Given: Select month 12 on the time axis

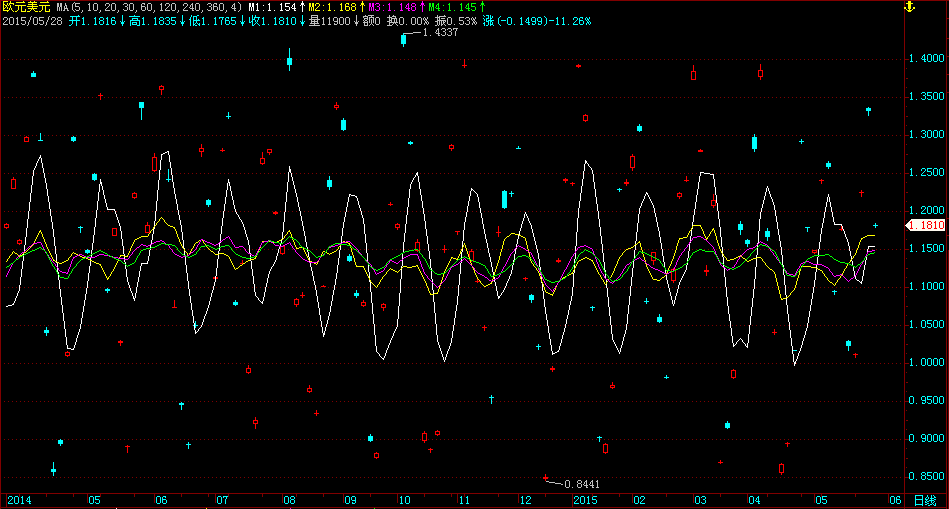Looking at the screenshot, I should click(x=525, y=499).
